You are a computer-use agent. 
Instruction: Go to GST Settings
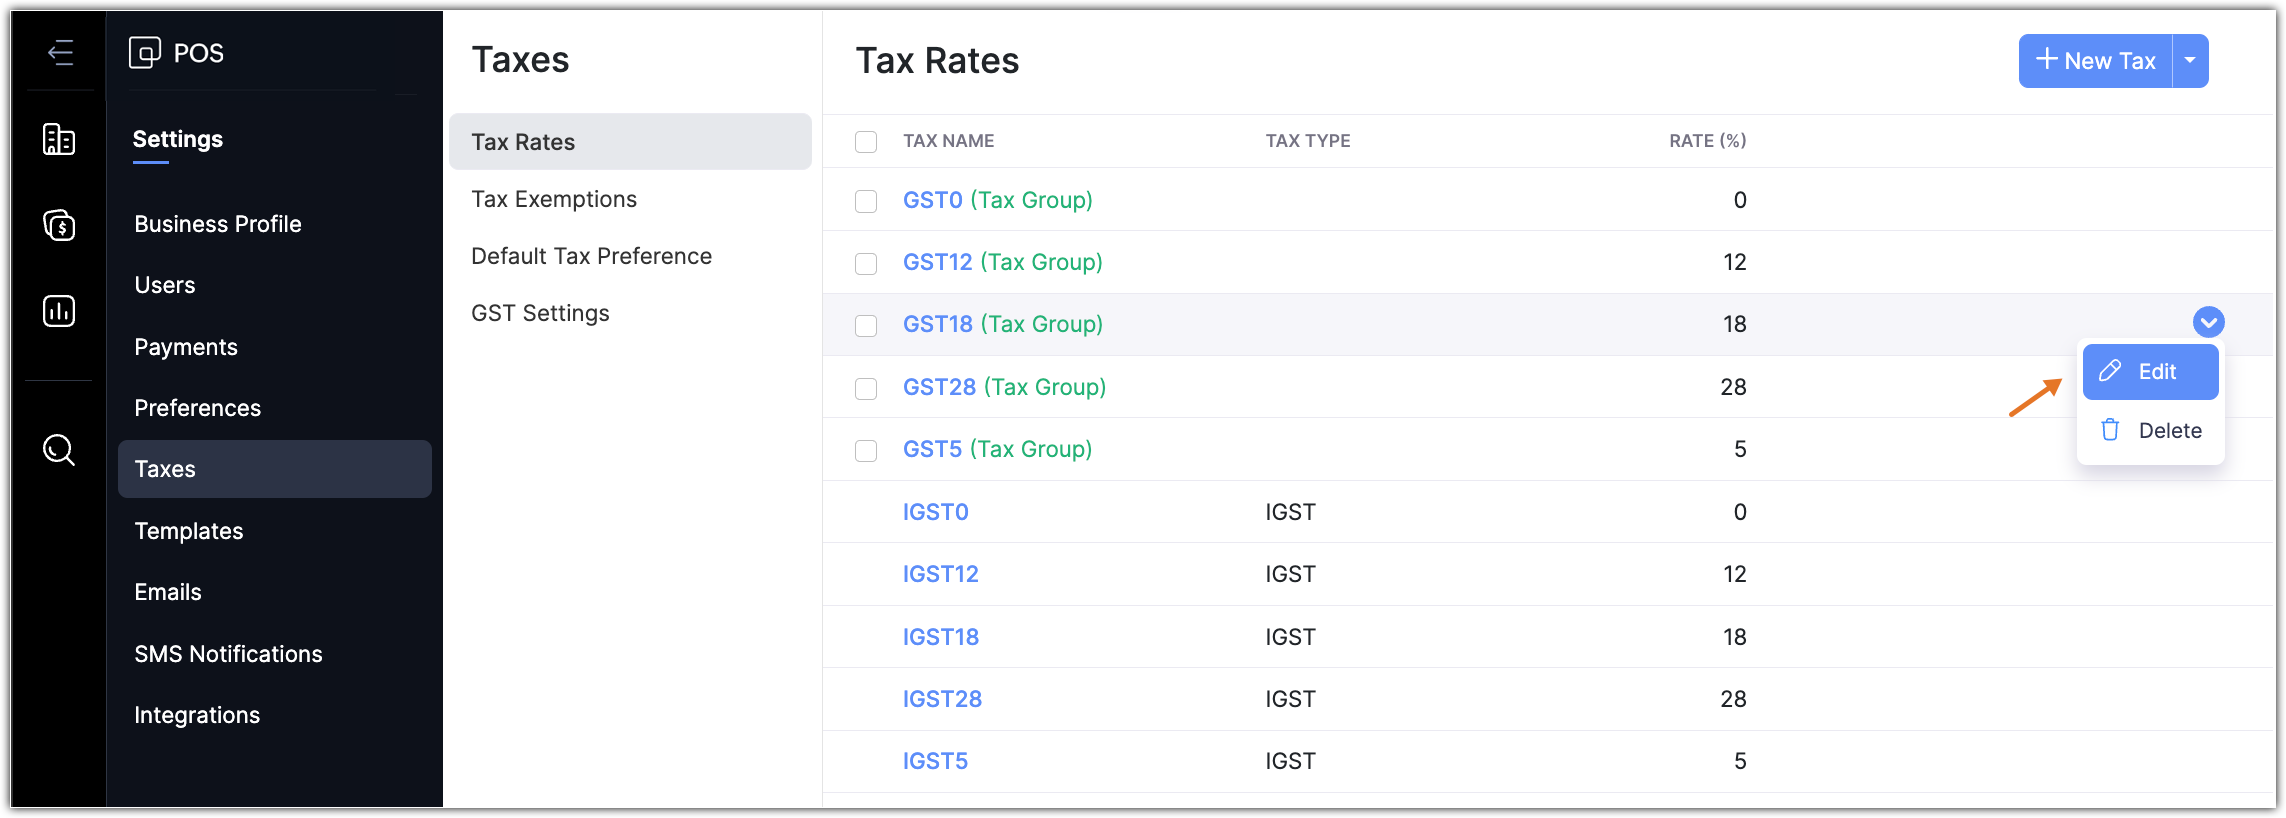coord(540,313)
